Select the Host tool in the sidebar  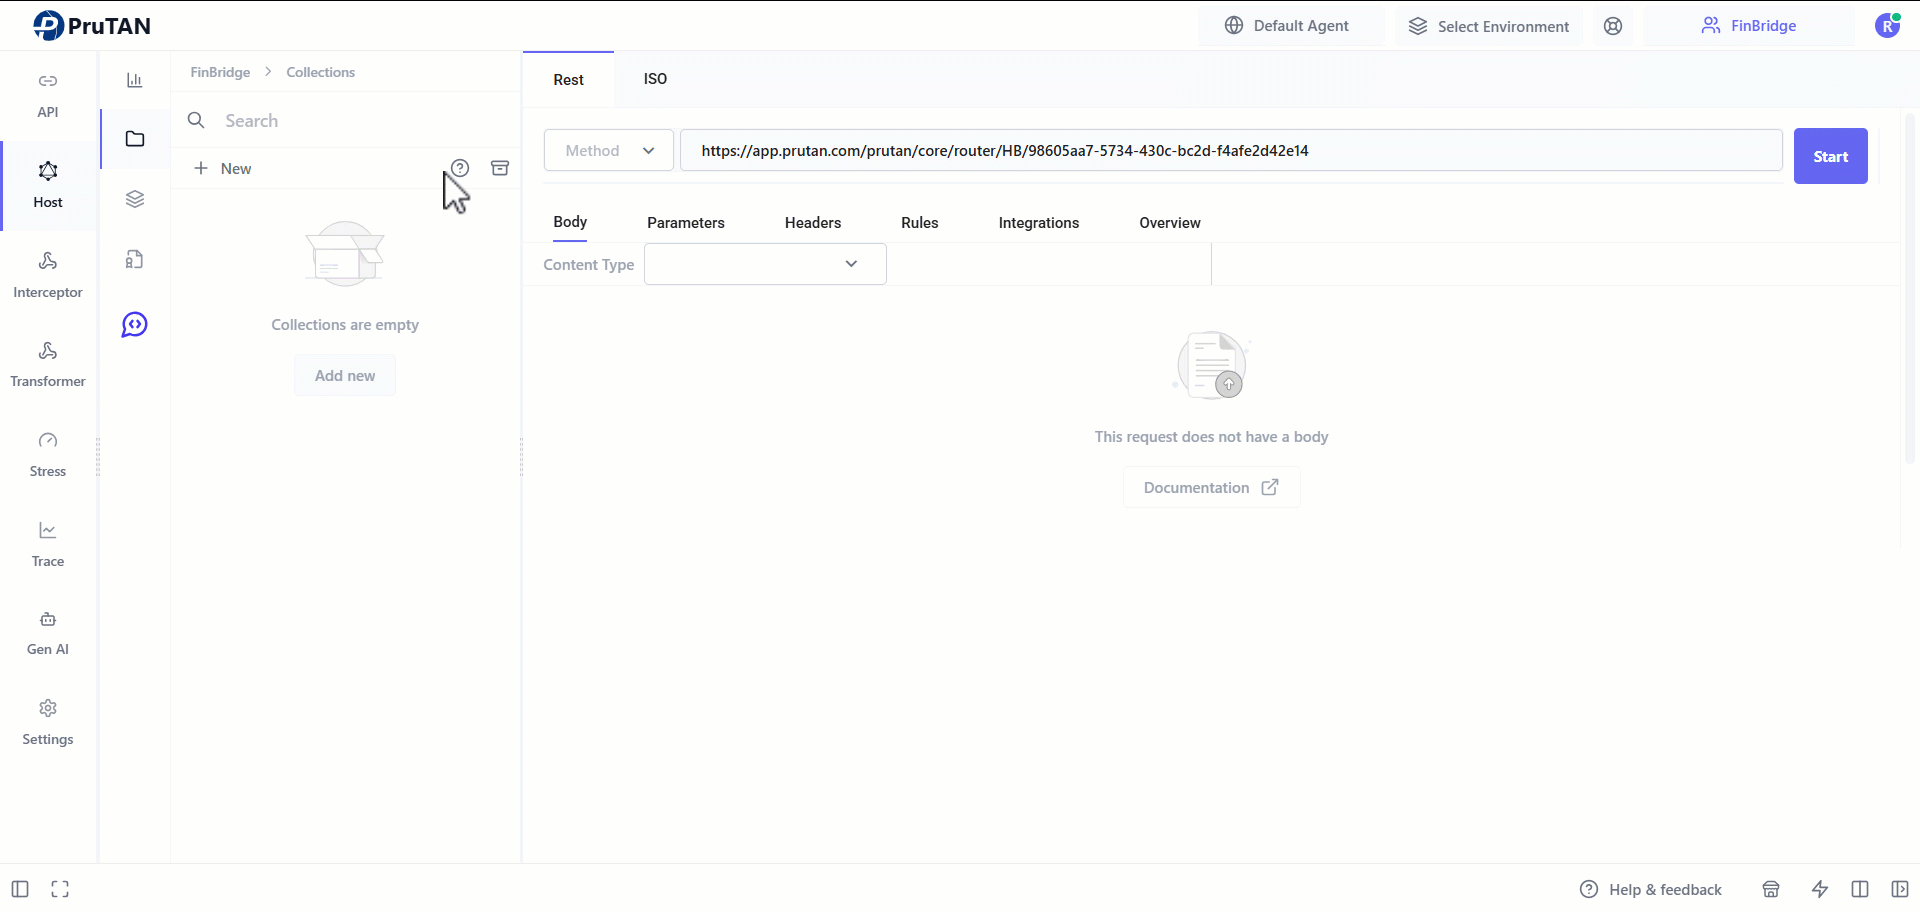(x=47, y=185)
